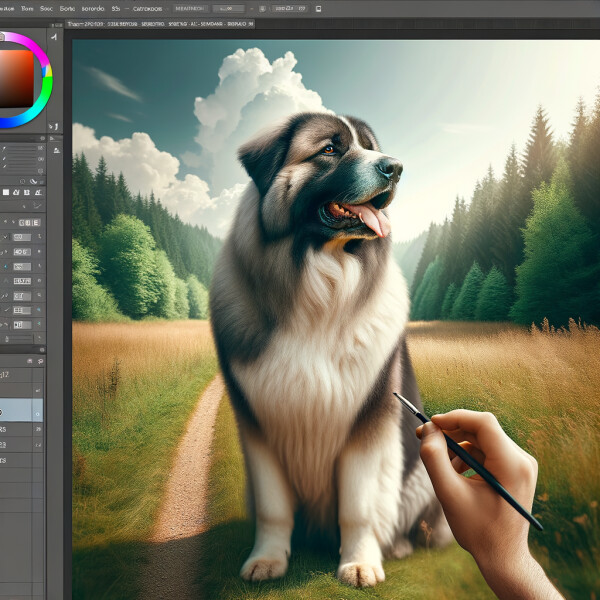The height and width of the screenshot is (600, 600).
Task: Select the highlighted blue layer row
Action: [x=22, y=411]
